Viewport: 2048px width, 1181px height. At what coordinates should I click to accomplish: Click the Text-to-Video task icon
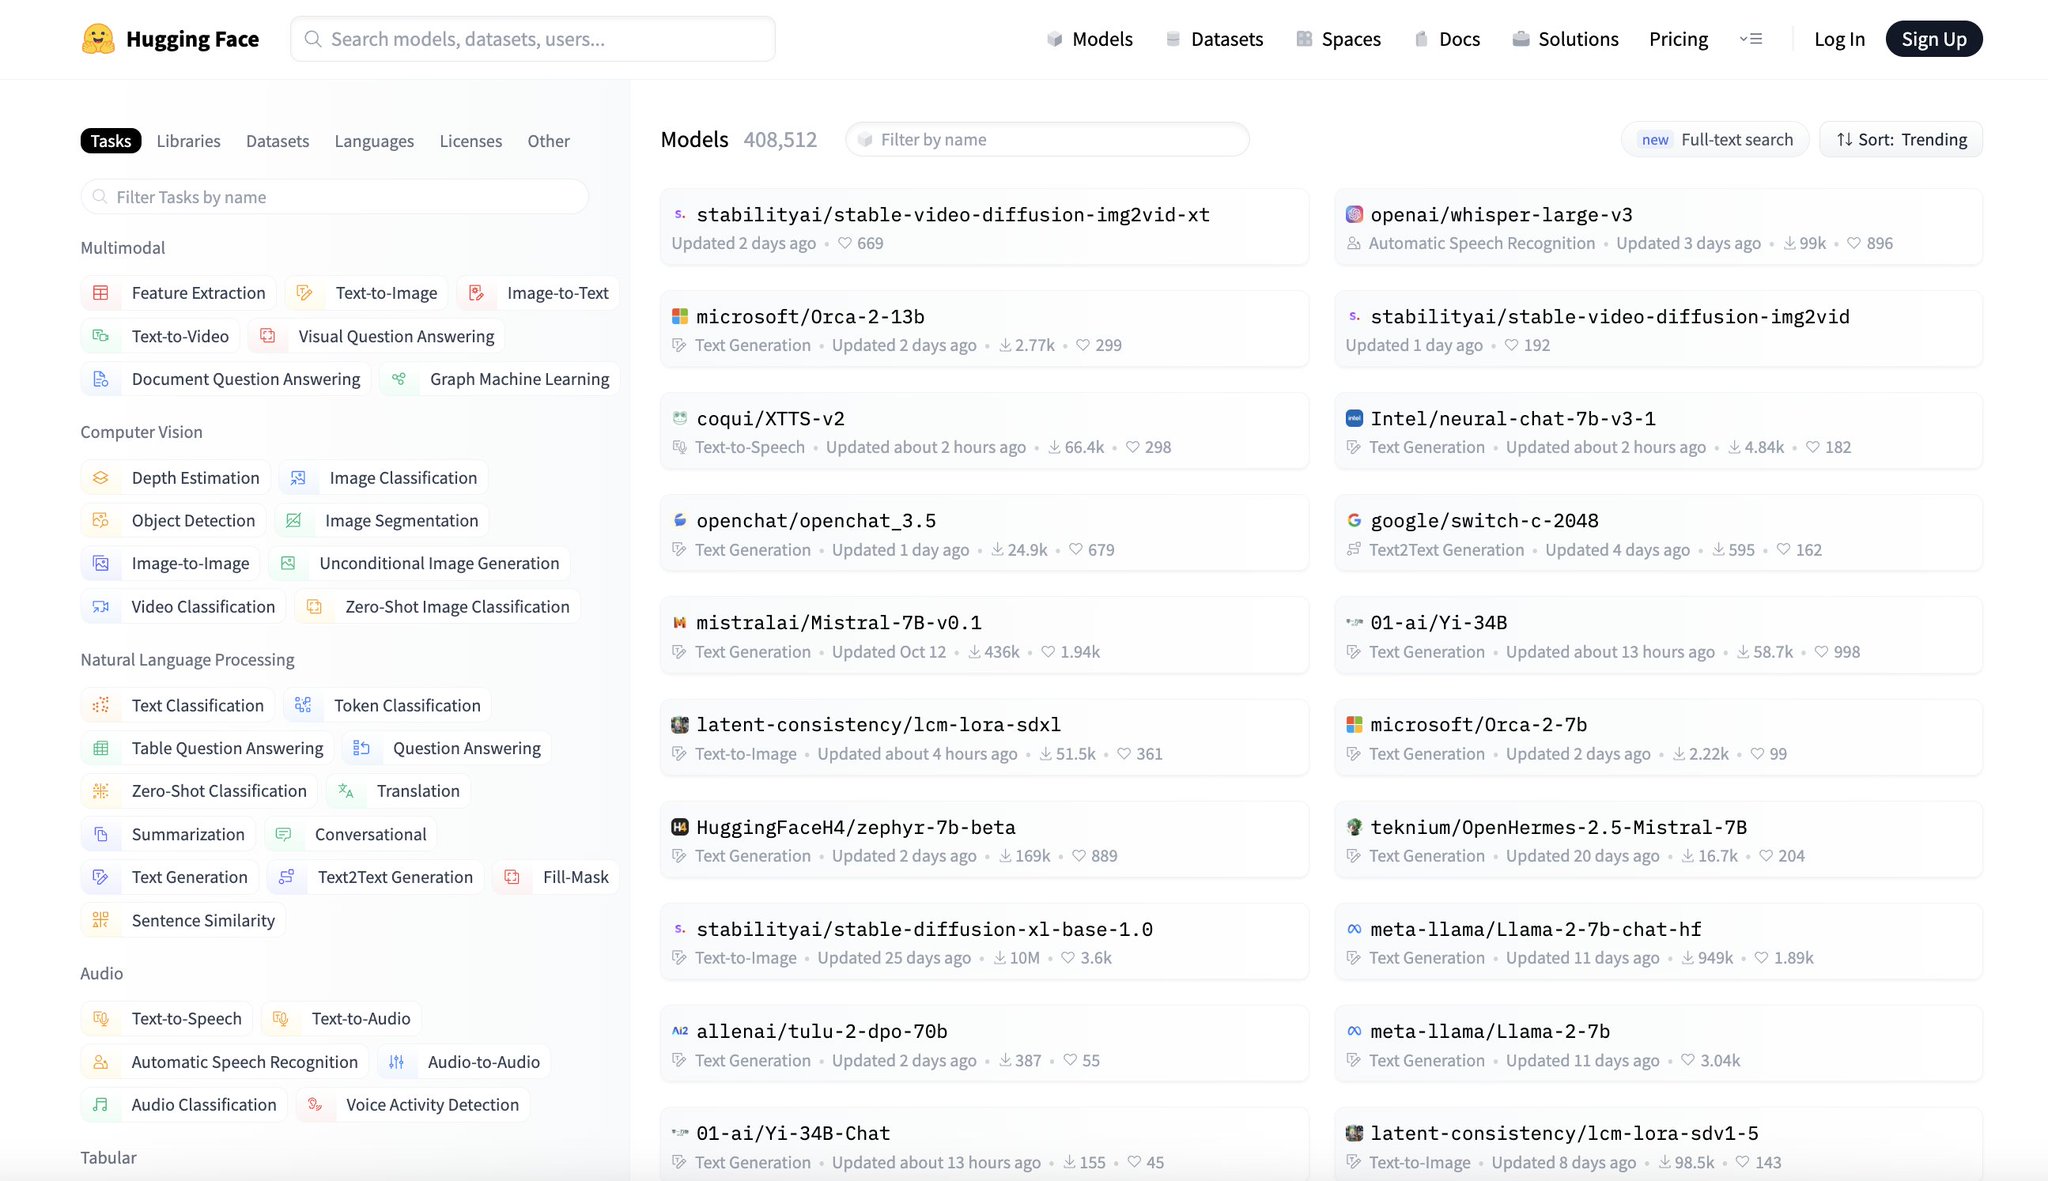[101, 336]
